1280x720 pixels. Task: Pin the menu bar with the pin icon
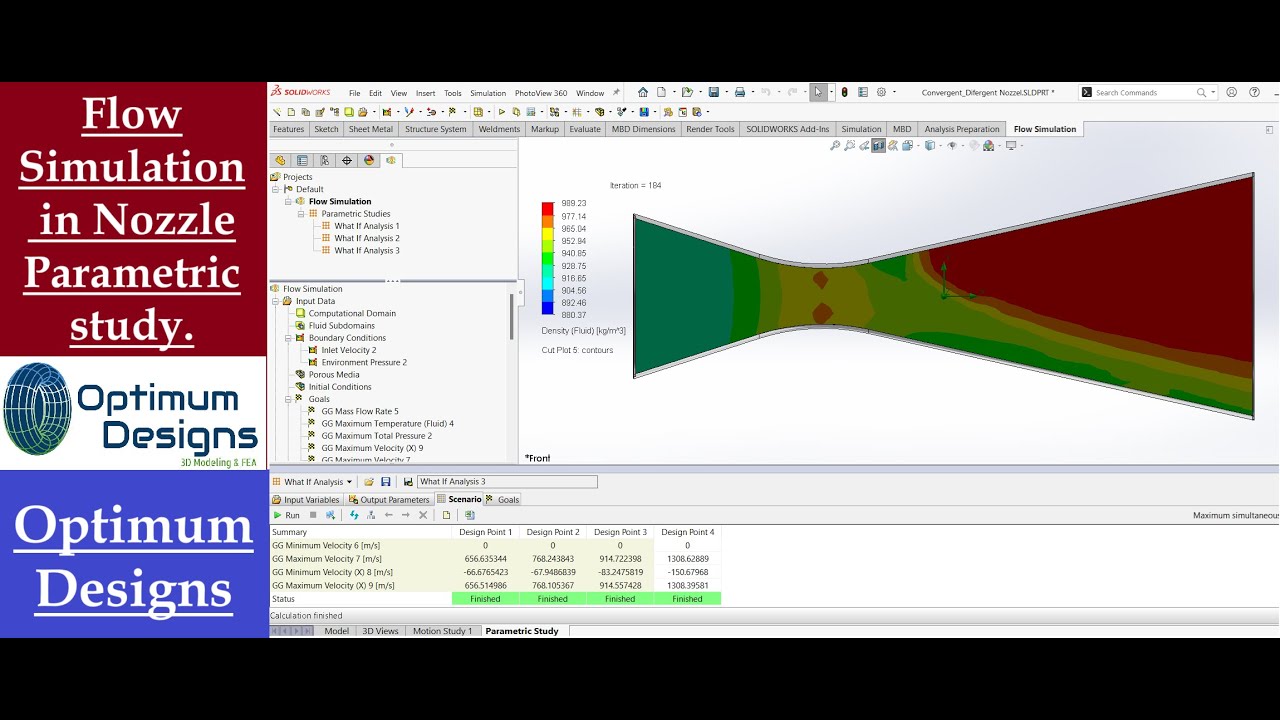[x=616, y=93]
